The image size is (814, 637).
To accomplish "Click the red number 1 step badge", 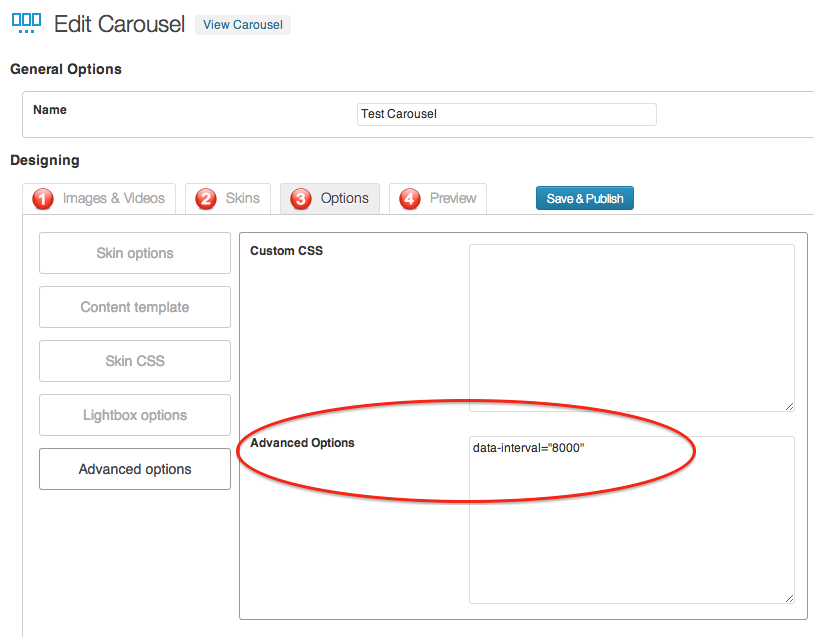I will (x=43, y=199).
